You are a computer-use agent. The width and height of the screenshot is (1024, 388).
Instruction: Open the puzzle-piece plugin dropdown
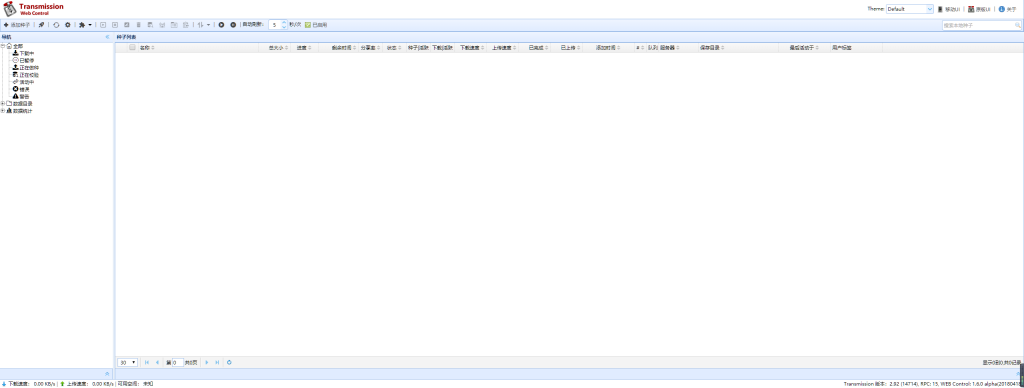click(85, 25)
